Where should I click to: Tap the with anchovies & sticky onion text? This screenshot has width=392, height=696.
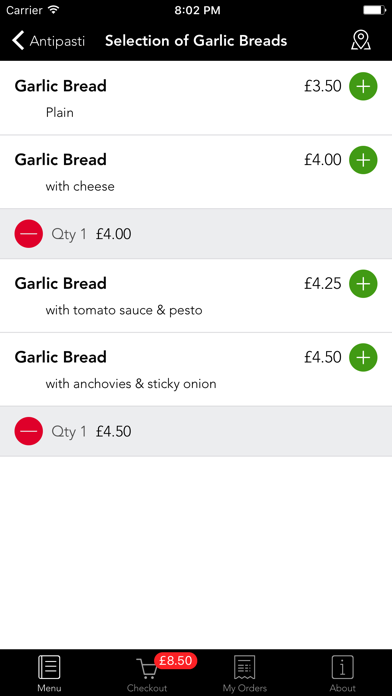[x=131, y=384]
